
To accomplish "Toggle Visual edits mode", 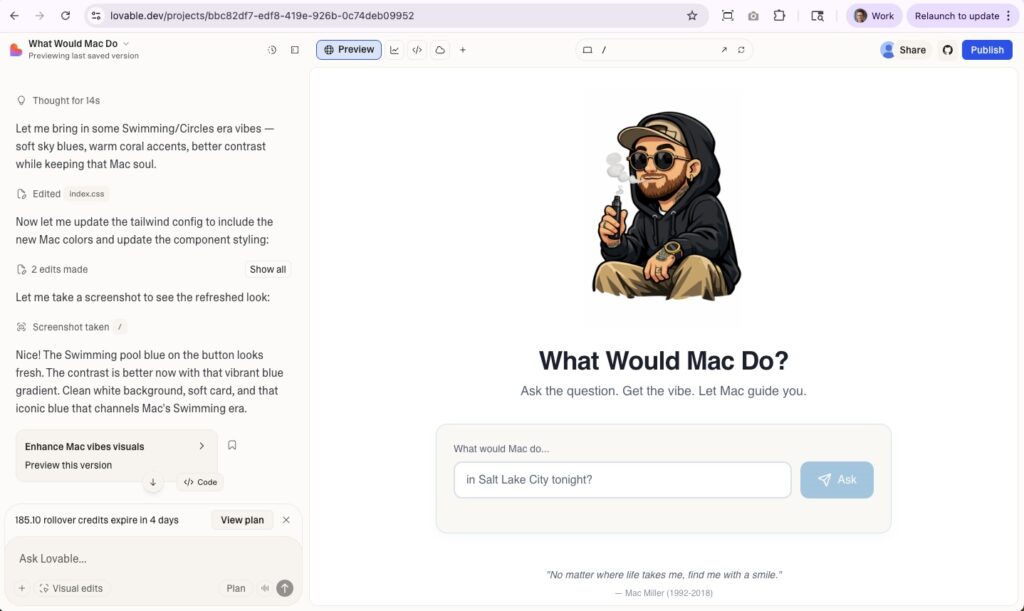I will pyautogui.click(x=71, y=588).
